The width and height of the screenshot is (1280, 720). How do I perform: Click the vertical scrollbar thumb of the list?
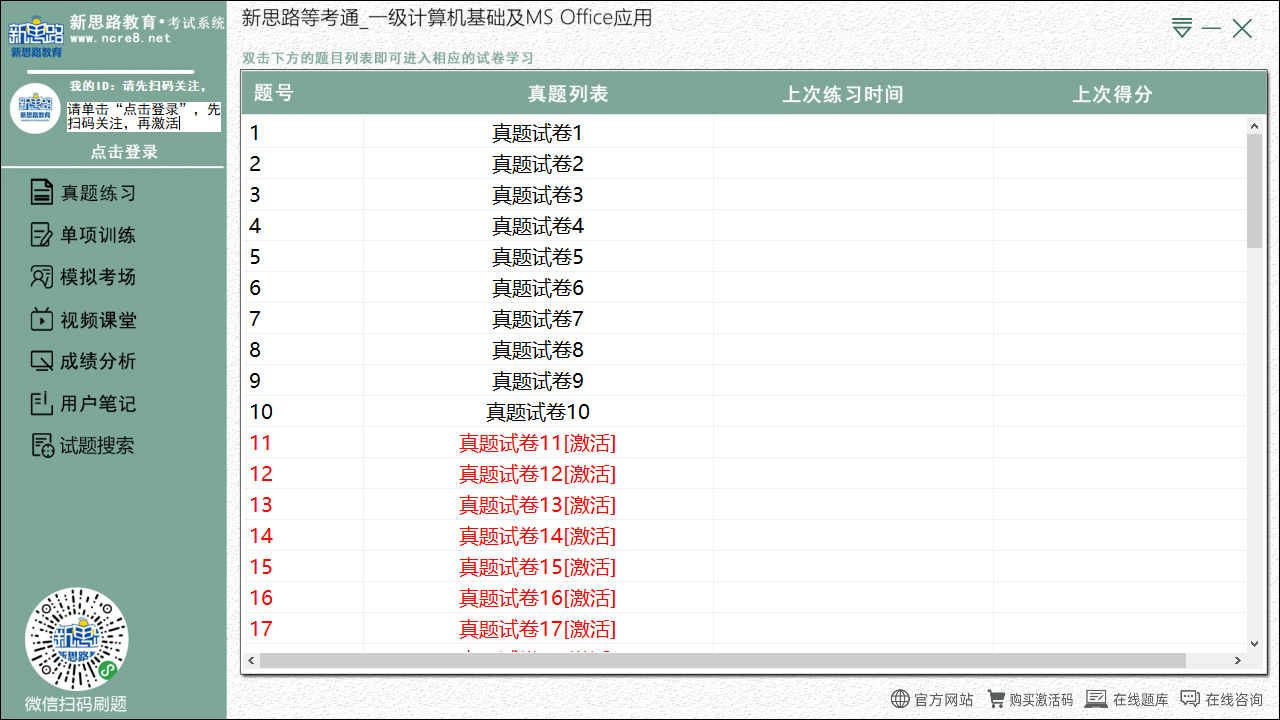1255,190
